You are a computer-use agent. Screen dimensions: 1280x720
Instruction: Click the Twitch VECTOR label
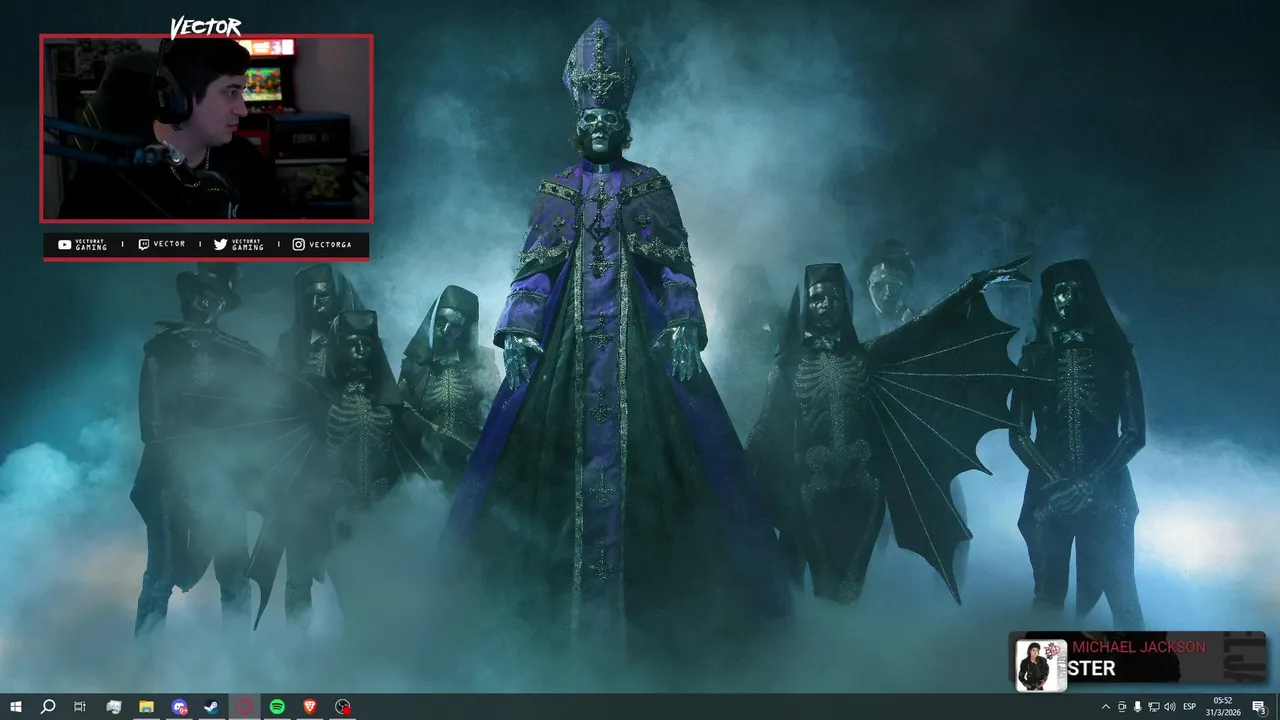161,244
